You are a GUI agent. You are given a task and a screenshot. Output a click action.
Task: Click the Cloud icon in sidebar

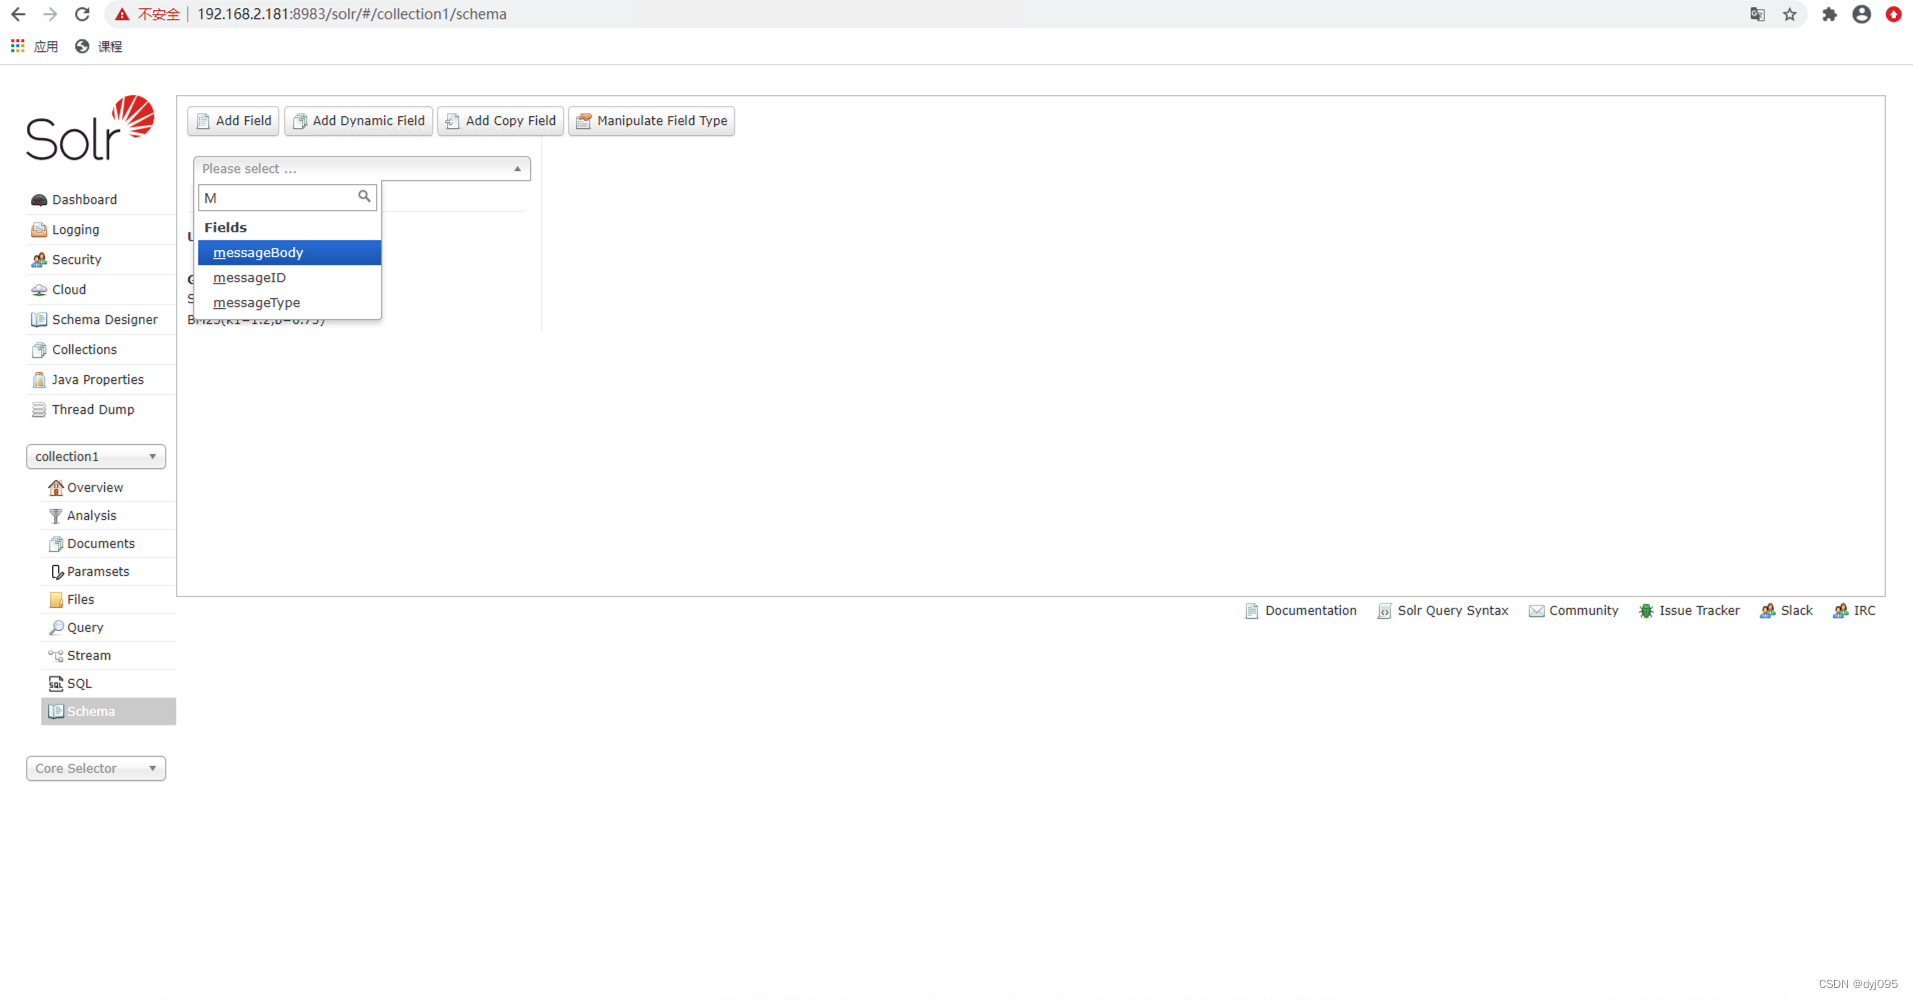pyautogui.click(x=39, y=290)
